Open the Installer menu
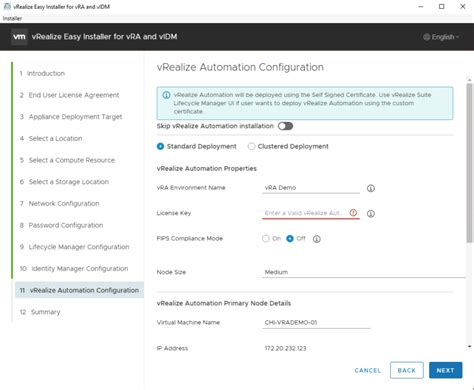 tap(12, 18)
